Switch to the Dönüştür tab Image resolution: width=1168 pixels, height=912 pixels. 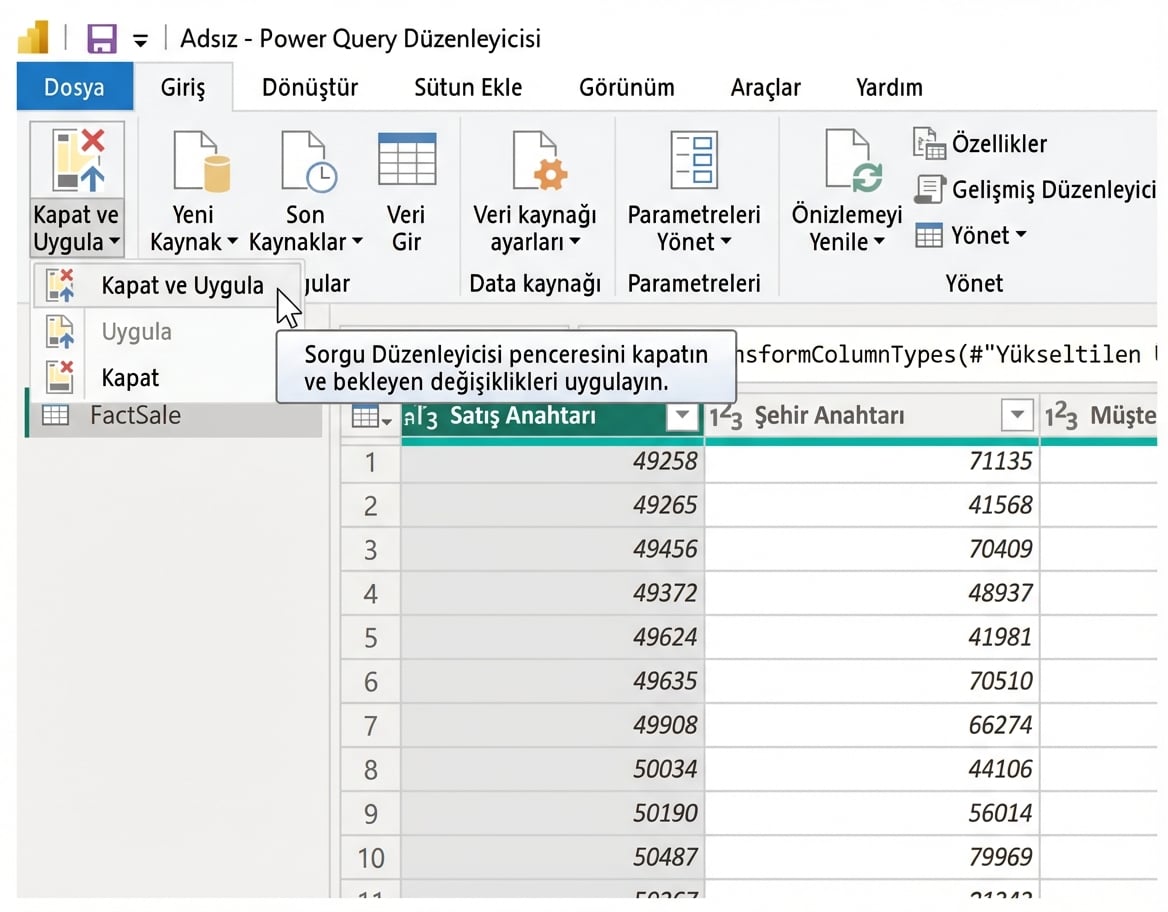click(x=310, y=87)
